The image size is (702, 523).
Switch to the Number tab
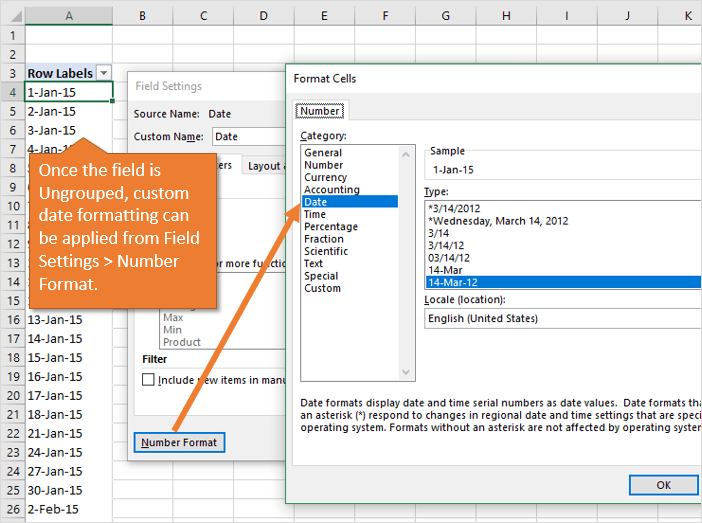coord(320,111)
